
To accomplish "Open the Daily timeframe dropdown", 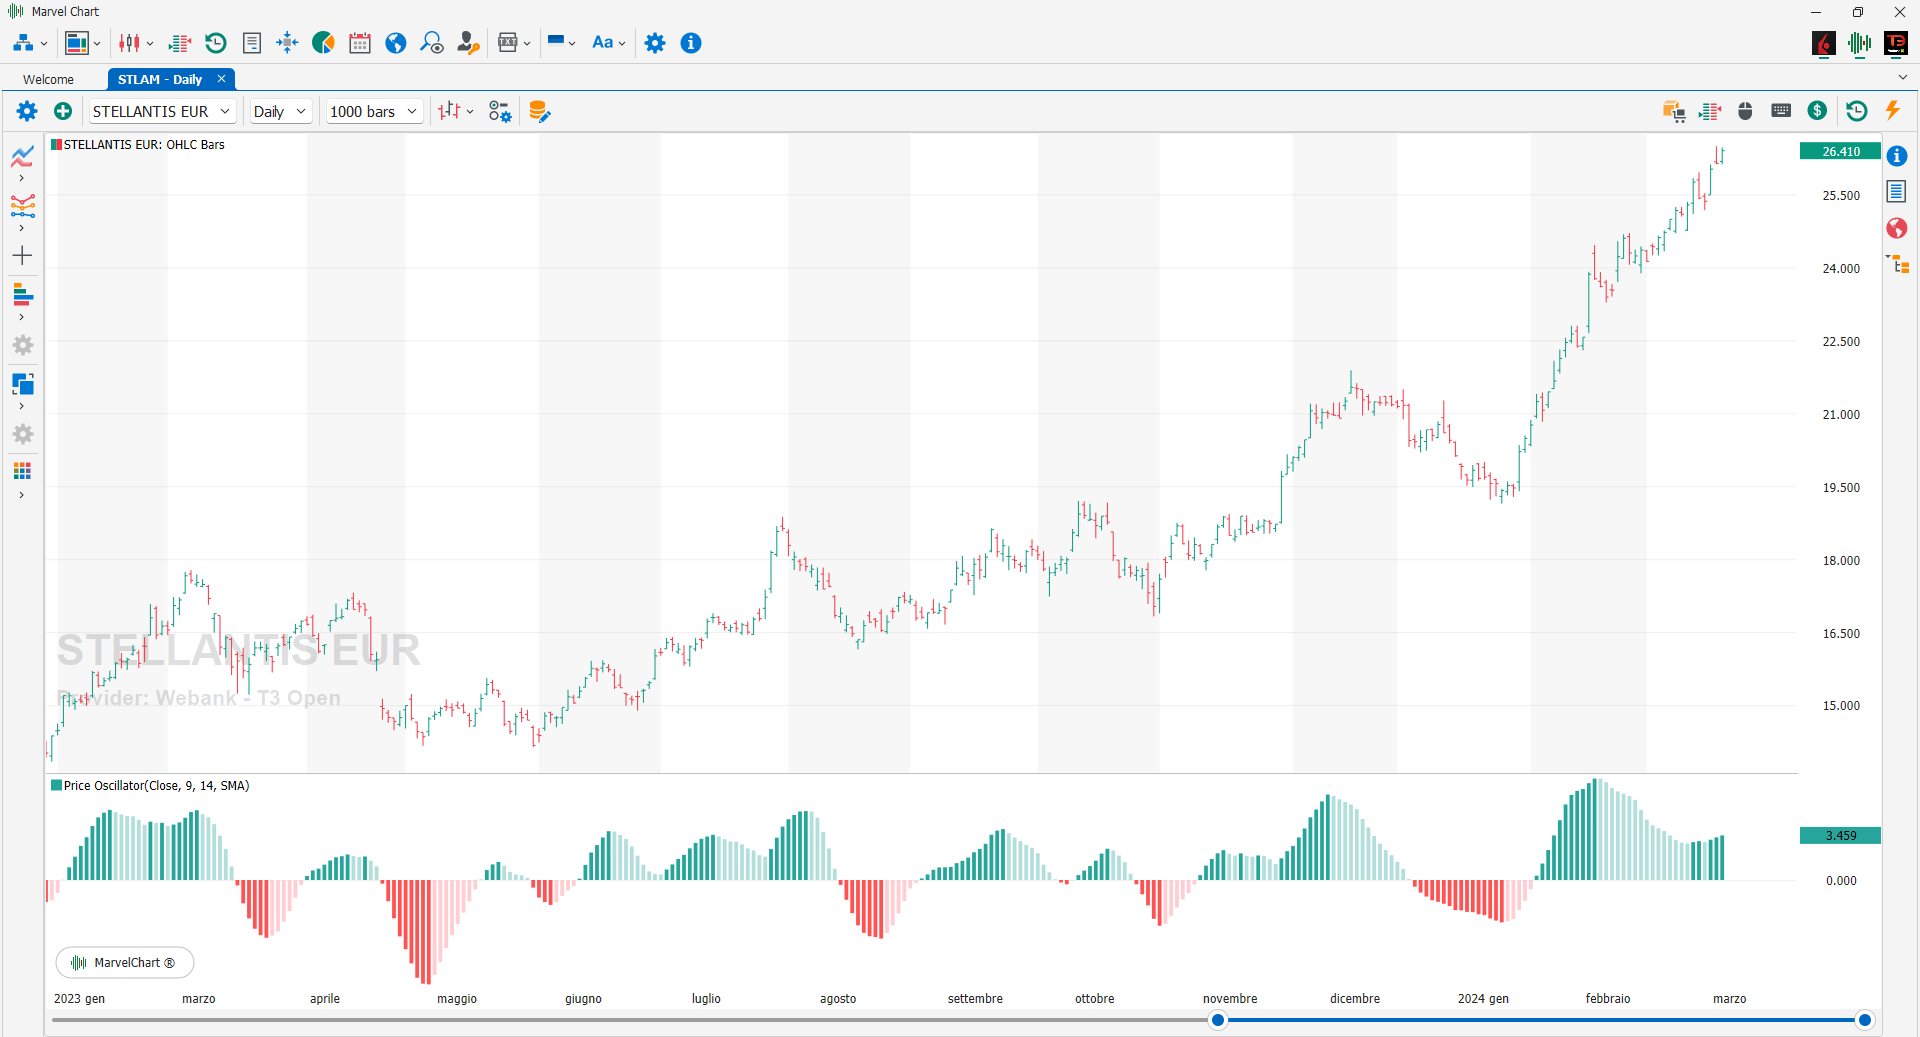I will click(280, 111).
